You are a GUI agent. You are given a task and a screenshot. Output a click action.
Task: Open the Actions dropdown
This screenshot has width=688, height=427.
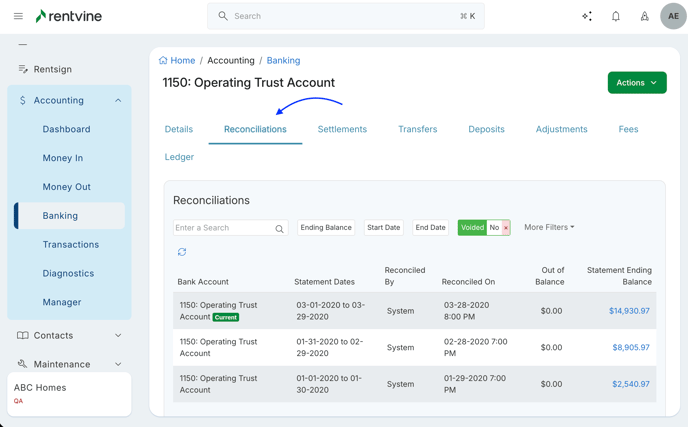point(636,83)
